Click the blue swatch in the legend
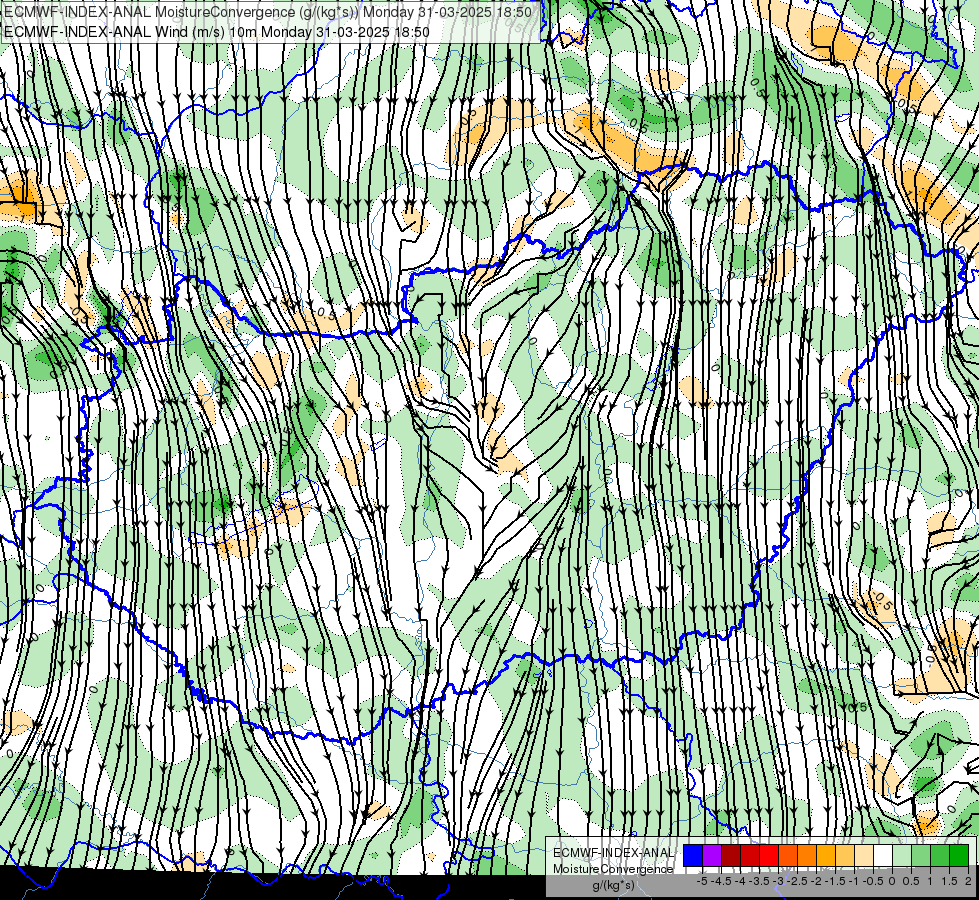The image size is (979, 900). click(x=693, y=856)
